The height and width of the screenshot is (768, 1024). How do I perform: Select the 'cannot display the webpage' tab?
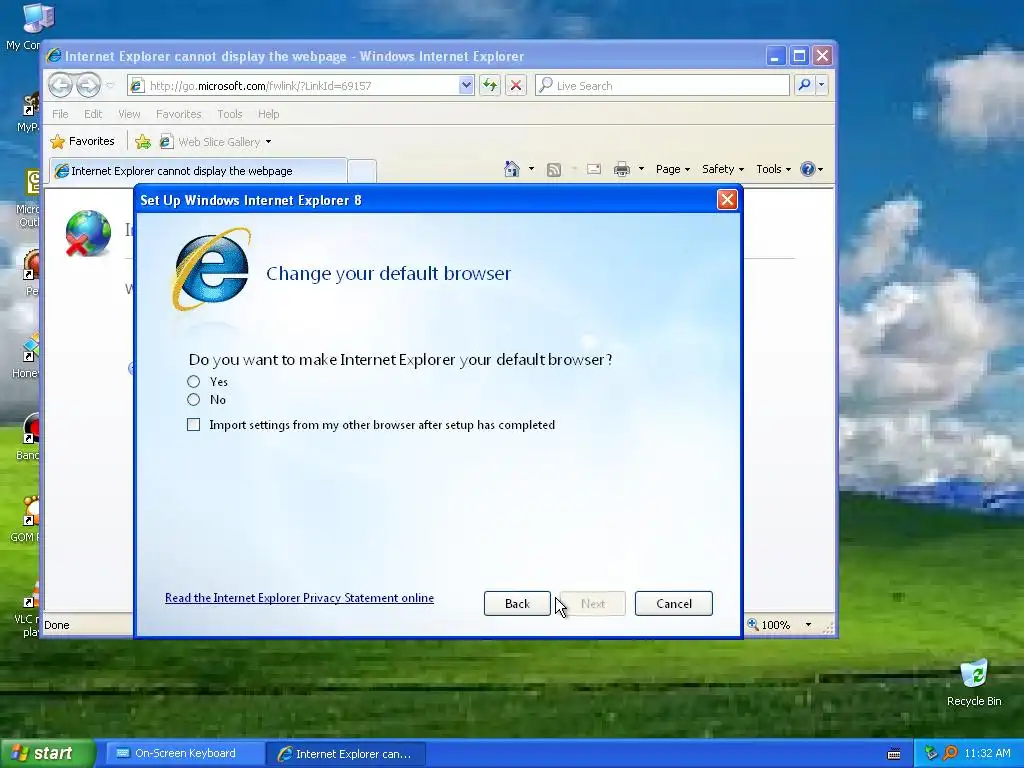point(198,171)
